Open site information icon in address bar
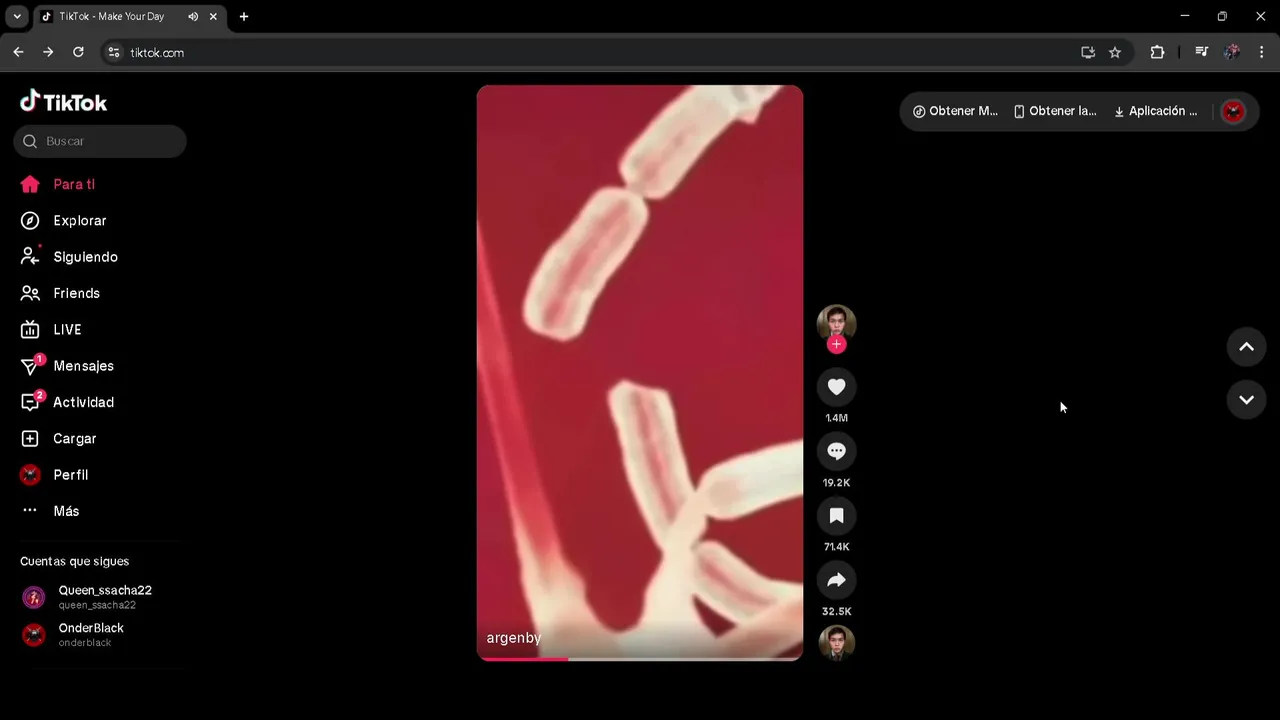Screen dimensions: 1280x720 pyautogui.click(x=114, y=52)
